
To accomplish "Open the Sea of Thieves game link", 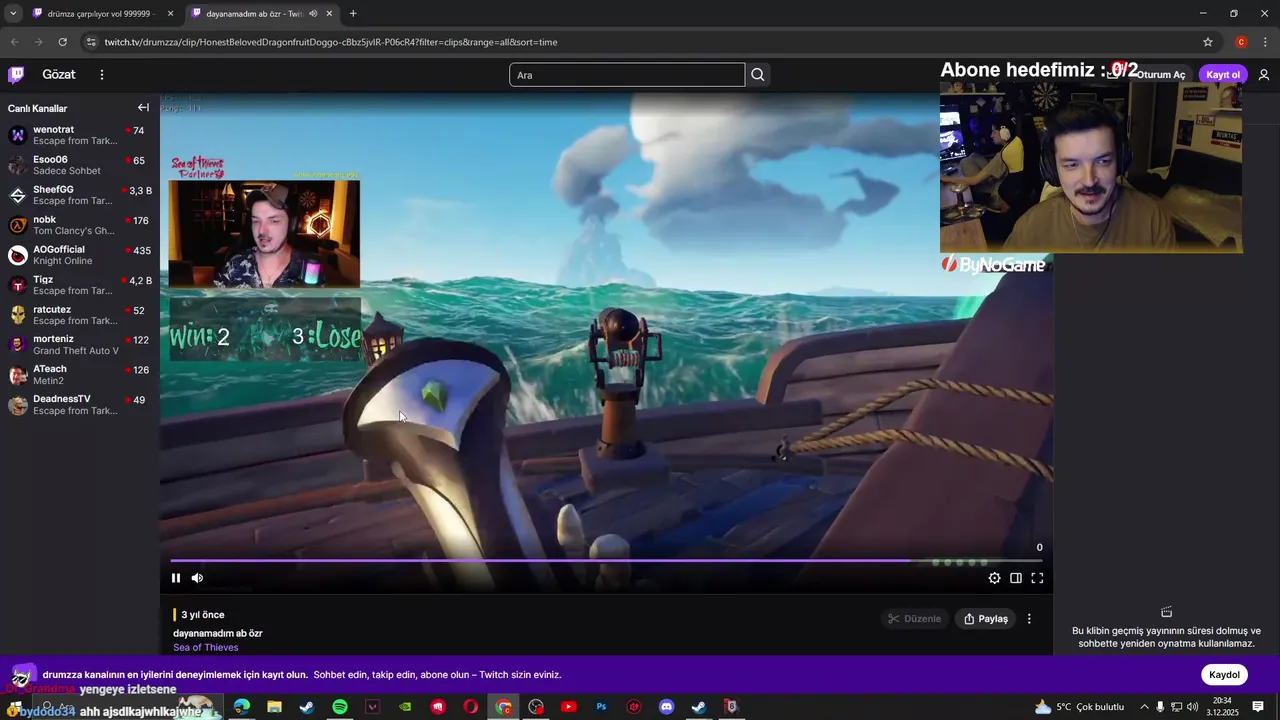I will (206, 647).
